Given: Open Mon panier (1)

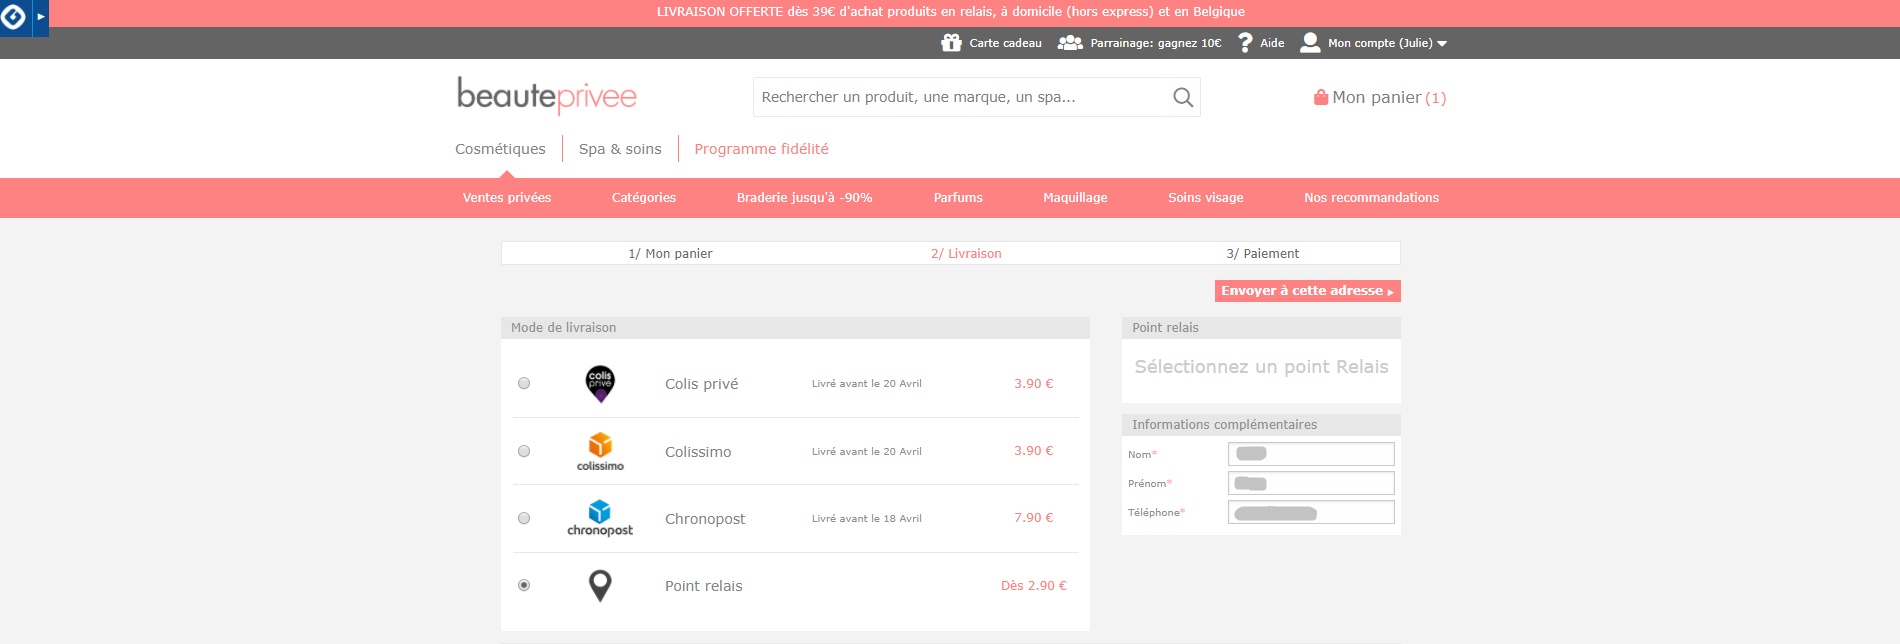Looking at the screenshot, I should (x=1389, y=97).
